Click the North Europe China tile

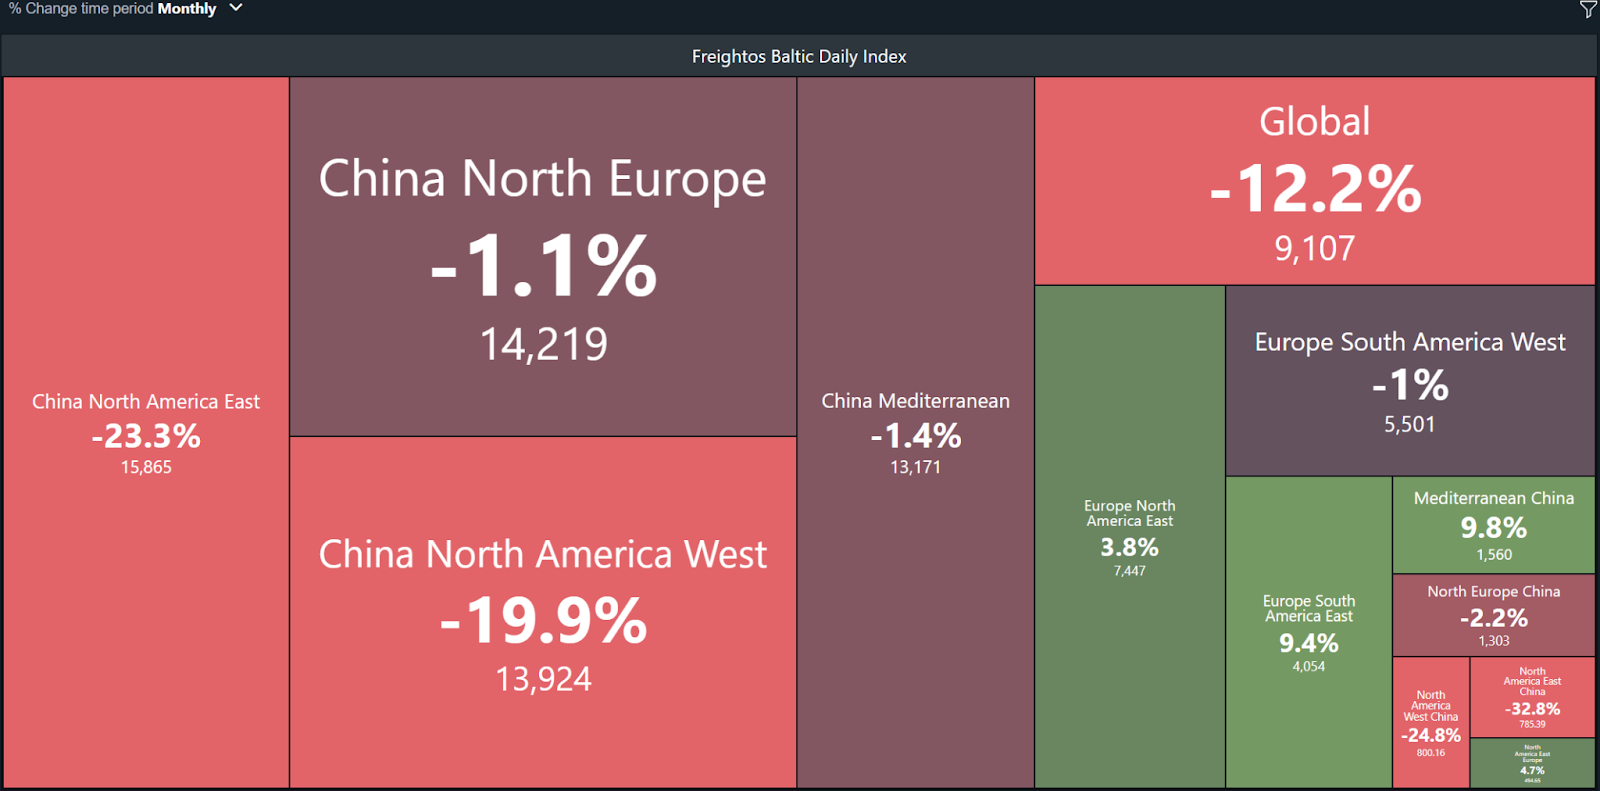click(x=1494, y=615)
